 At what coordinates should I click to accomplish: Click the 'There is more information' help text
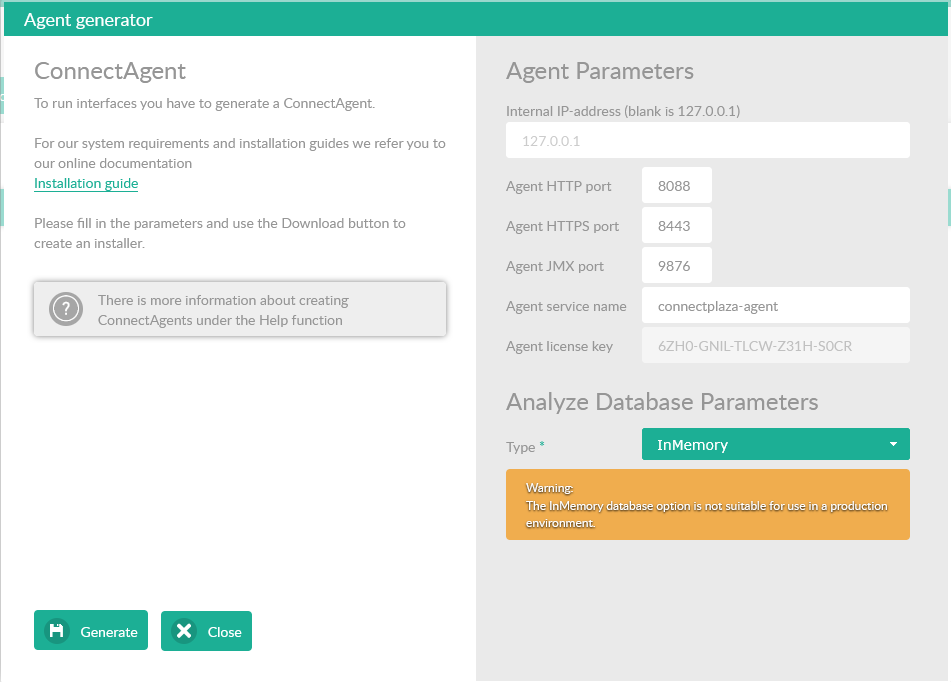[x=223, y=310]
